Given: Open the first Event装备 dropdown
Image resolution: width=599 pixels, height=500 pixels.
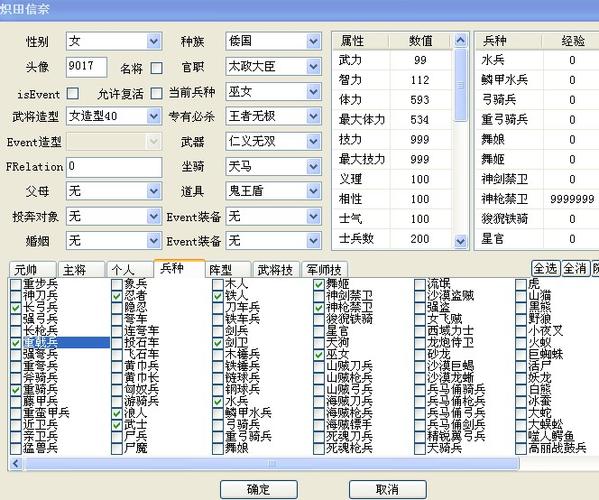Looking at the screenshot, I should 313,217.
